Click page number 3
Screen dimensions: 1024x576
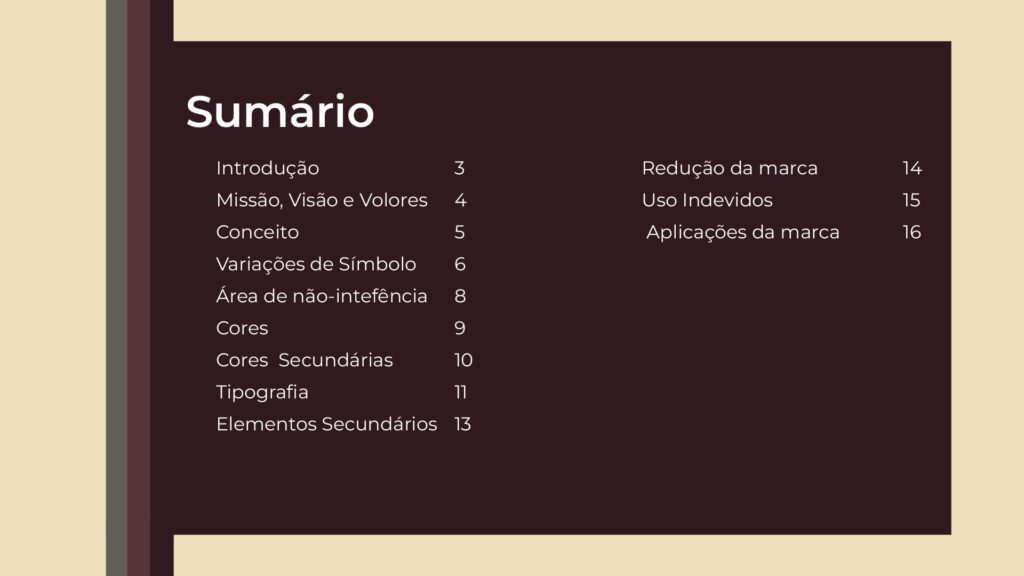[x=459, y=168]
